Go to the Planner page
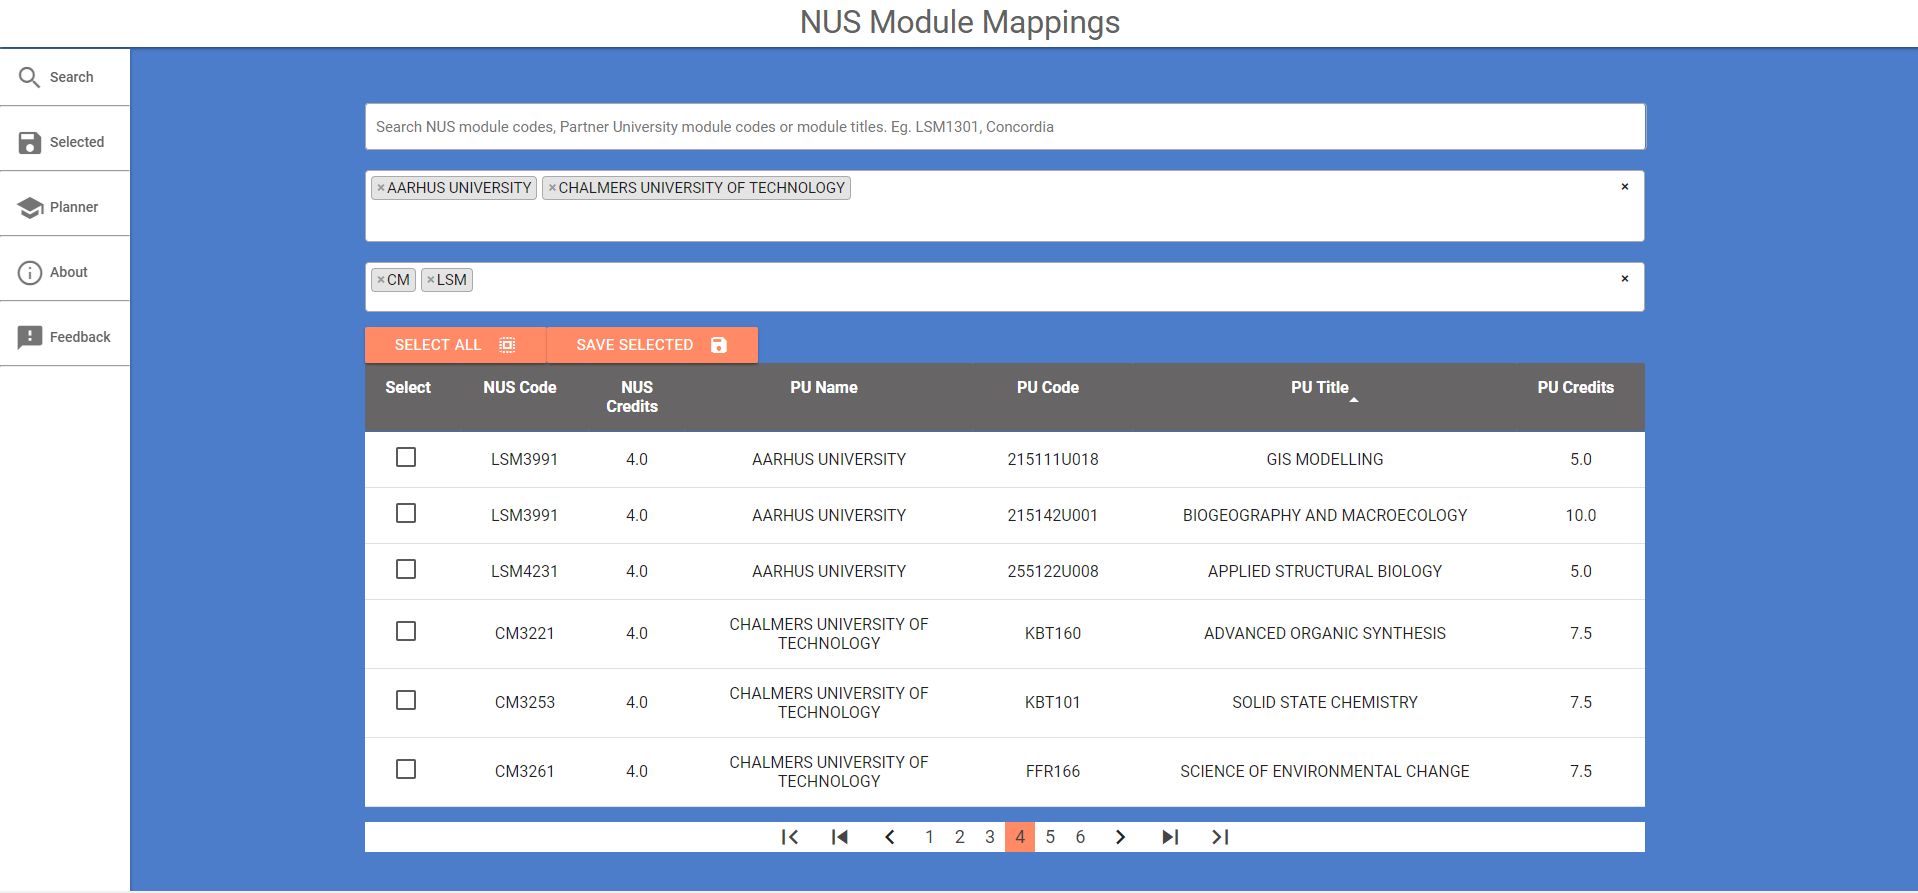The width and height of the screenshot is (1918, 893). tap(65, 207)
